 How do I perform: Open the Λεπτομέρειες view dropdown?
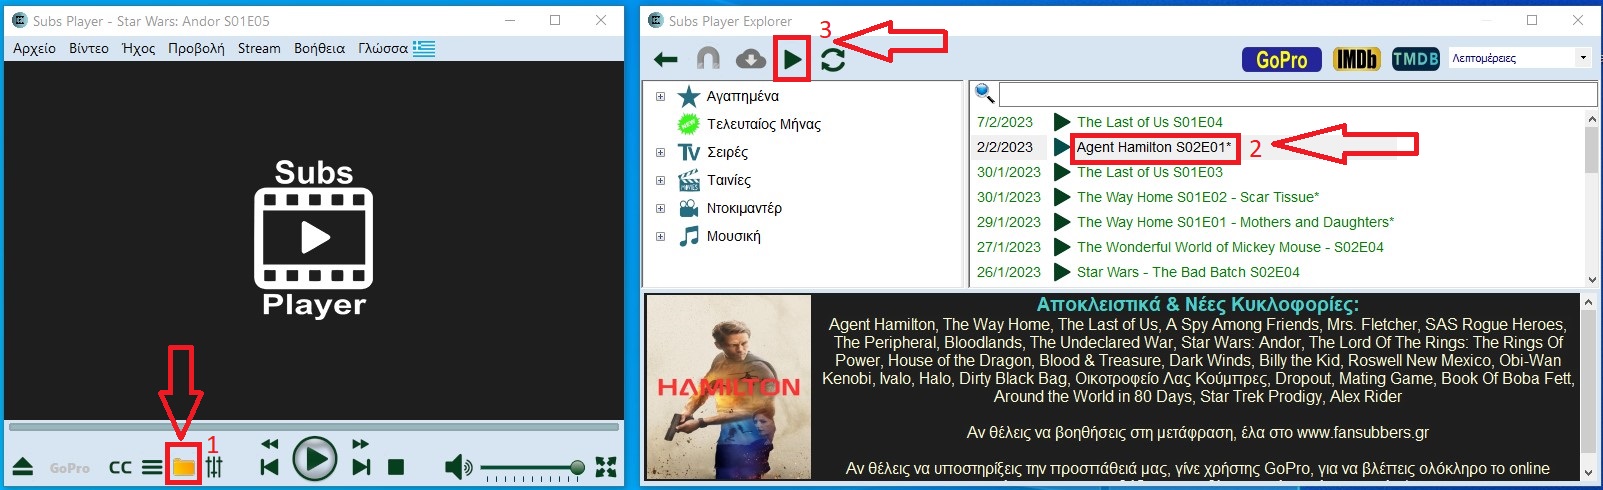1519,58
